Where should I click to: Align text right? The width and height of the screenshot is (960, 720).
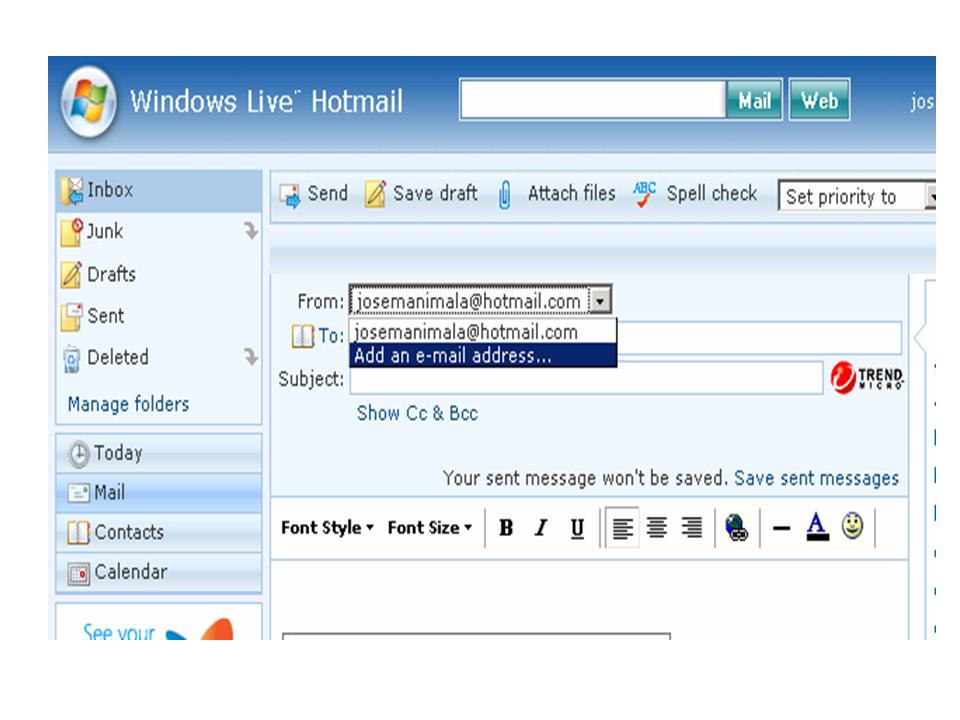(x=692, y=528)
